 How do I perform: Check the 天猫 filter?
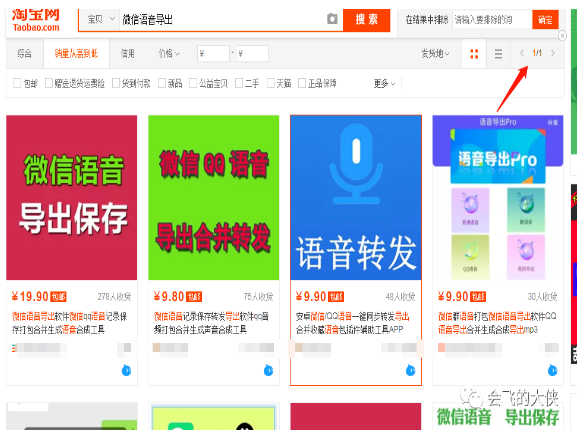click(x=271, y=83)
